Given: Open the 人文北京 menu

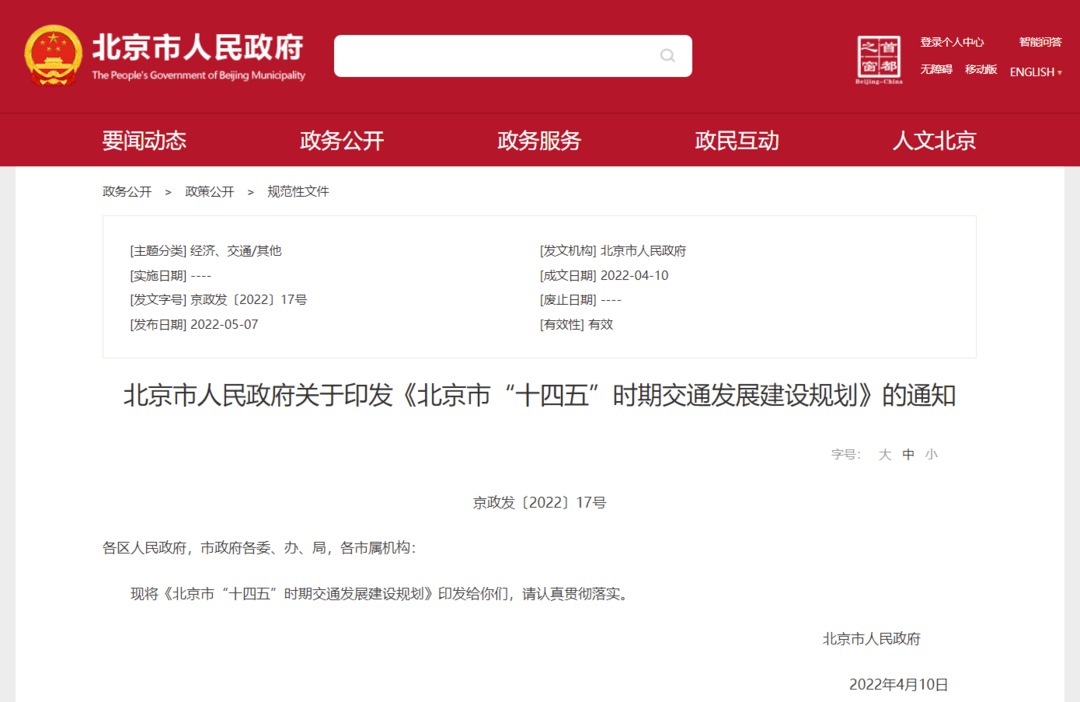Looking at the screenshot, I should [x=934, y=141].
